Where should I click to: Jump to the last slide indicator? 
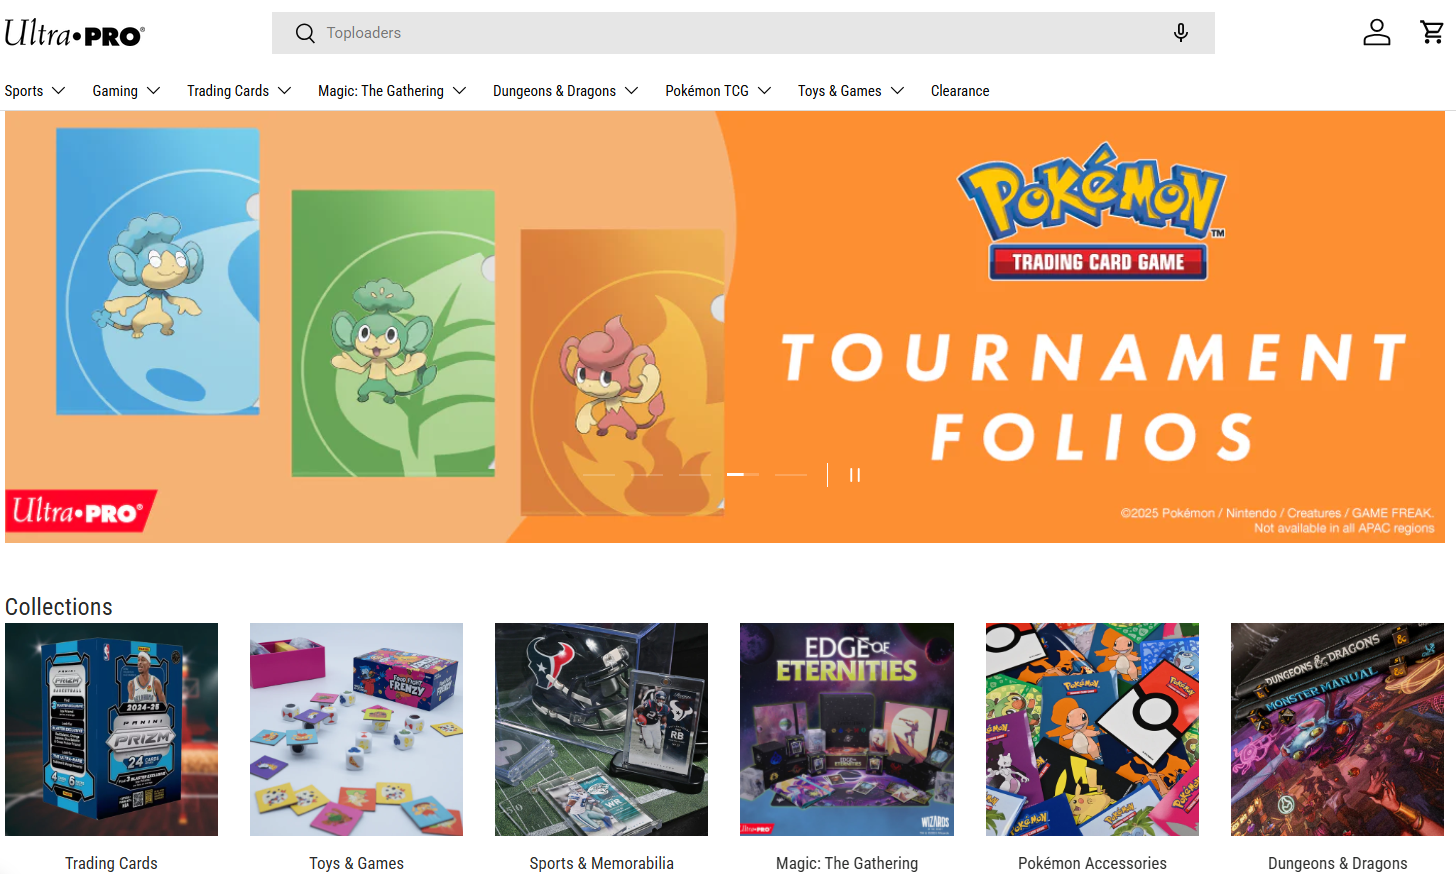(x=790, y=475)
